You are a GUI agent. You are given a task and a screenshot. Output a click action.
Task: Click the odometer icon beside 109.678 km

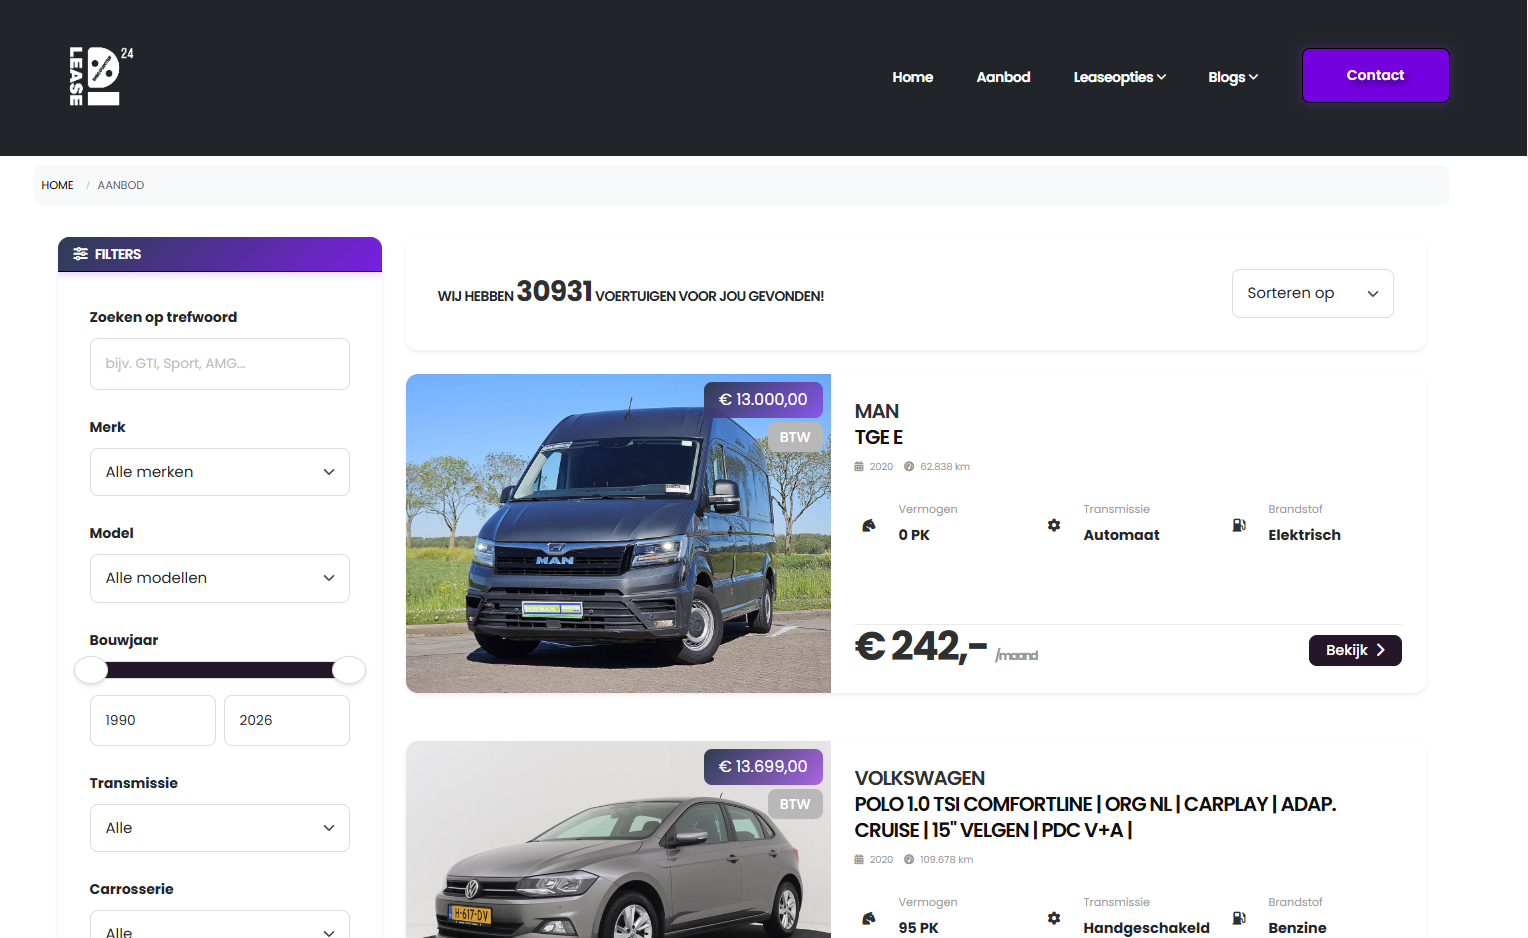[909, 859]
